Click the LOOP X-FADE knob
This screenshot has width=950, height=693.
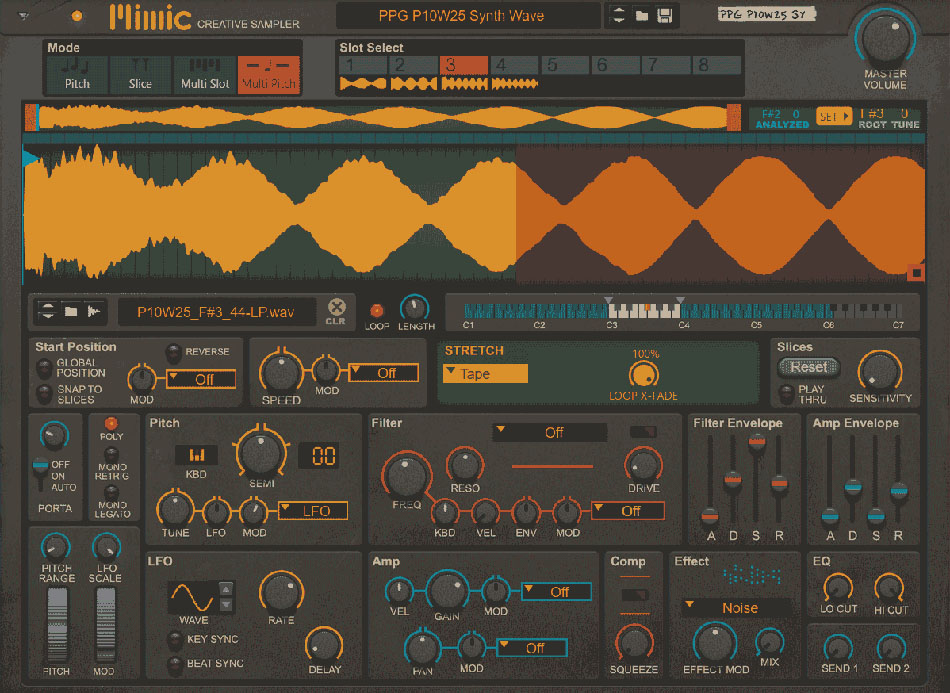coord(643,376)
